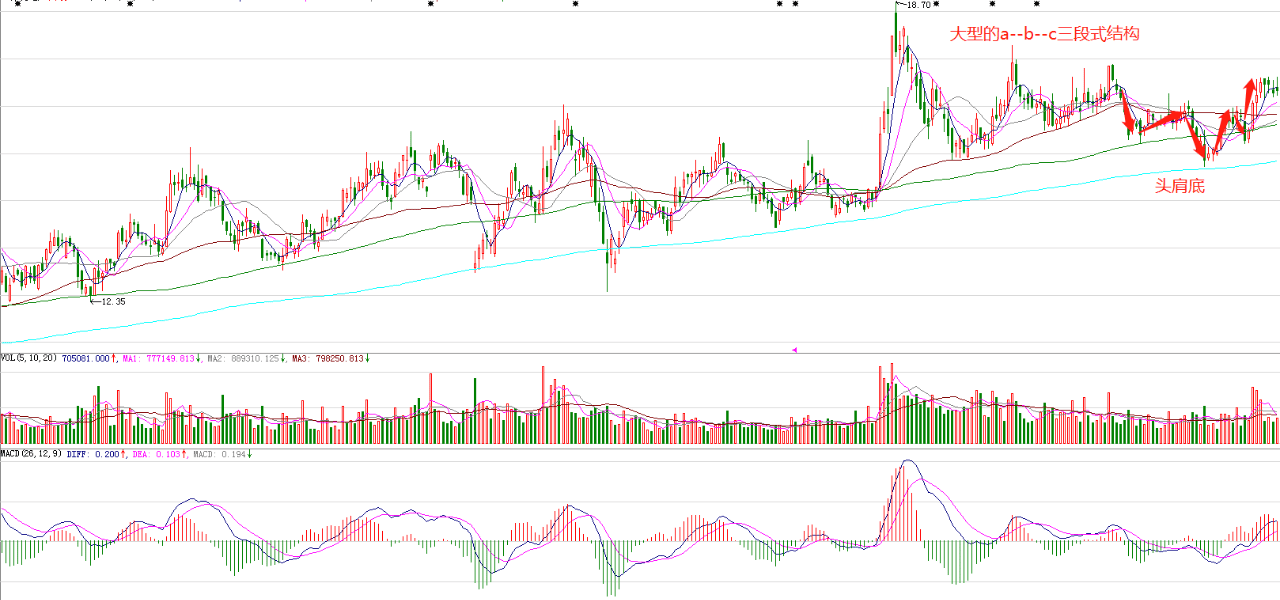Select the 头肩底 annotation text
Screen dimensions: 1280x600
click(1180, 185)
